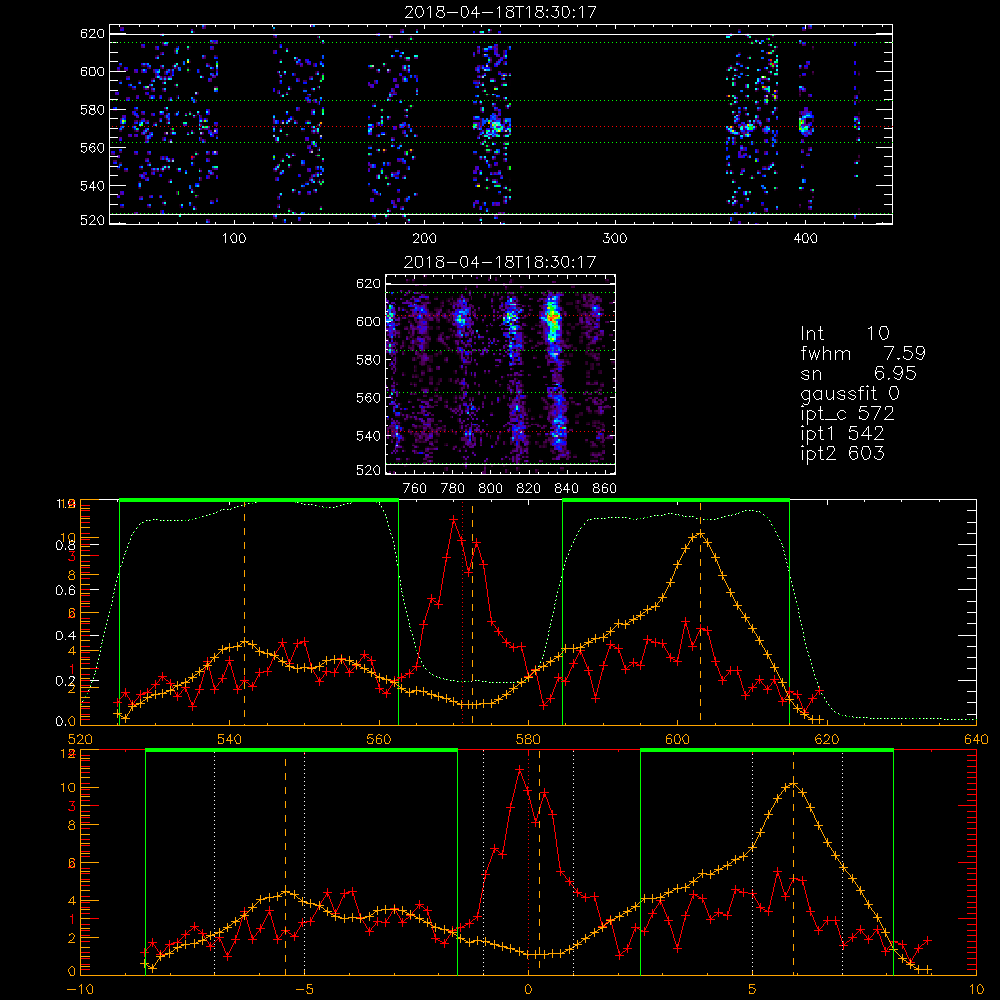Viewport: 1000px width, 1000px height.
Task: Click the timestamp title above the wide top image
Action: (500, 12)
